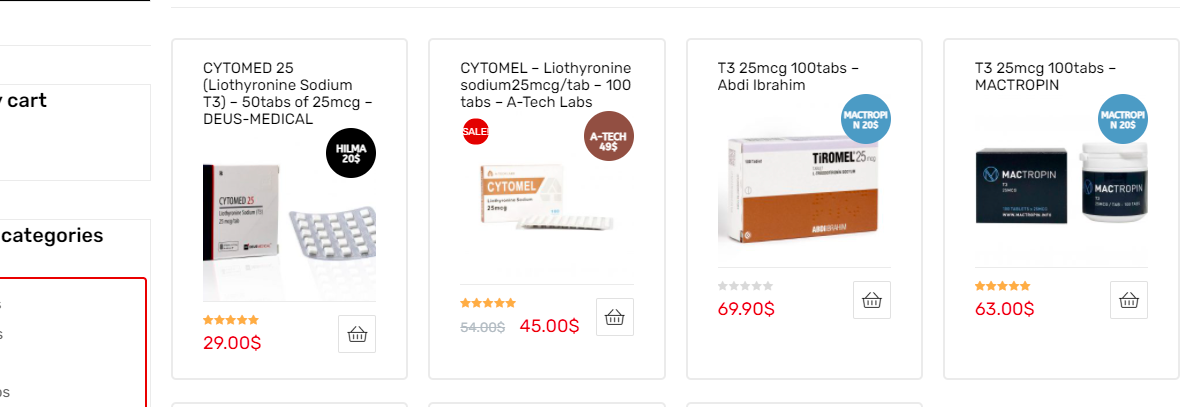Add CYTOMEL A-Tech Labs to cart
The width and height of the screenshot is (1196, 407).
point(614,317)
